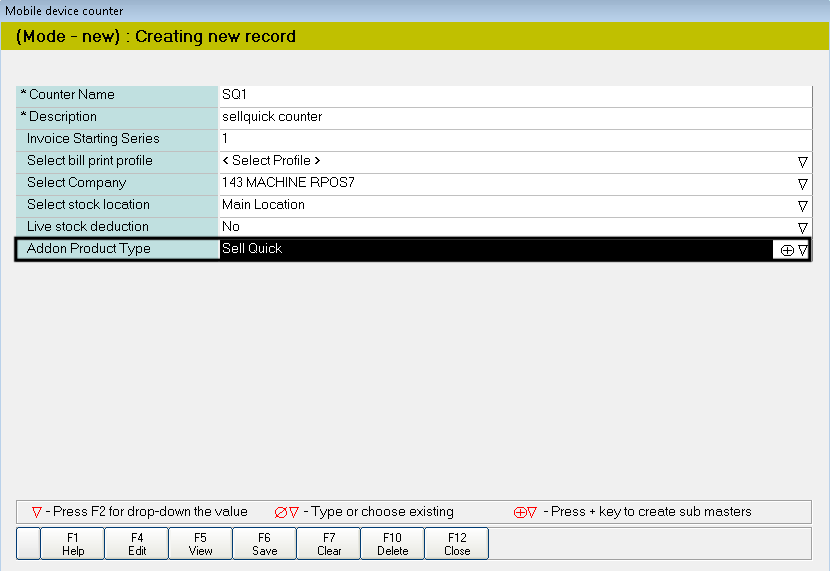The height and width of the screenshot is (571, 830).
Task: Click the 'Live stock deduction' label
Action: click(87, 226)
